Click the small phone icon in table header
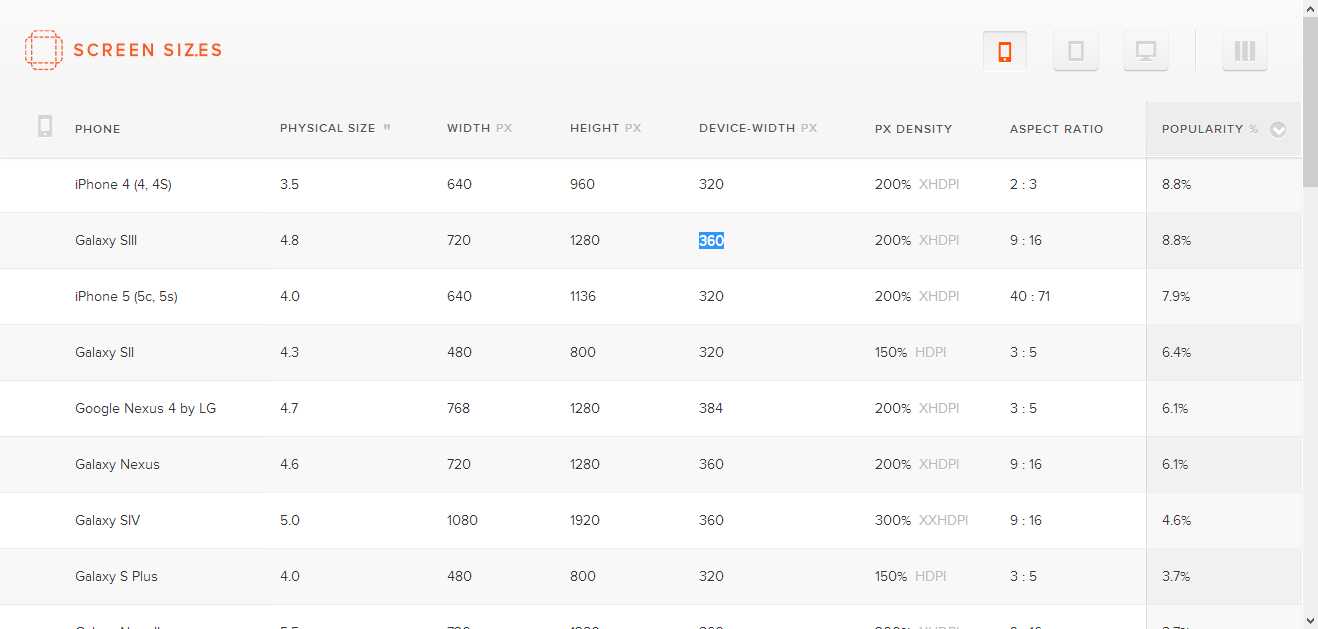Screen dimensions: 1318x629 tap(45, 126)
